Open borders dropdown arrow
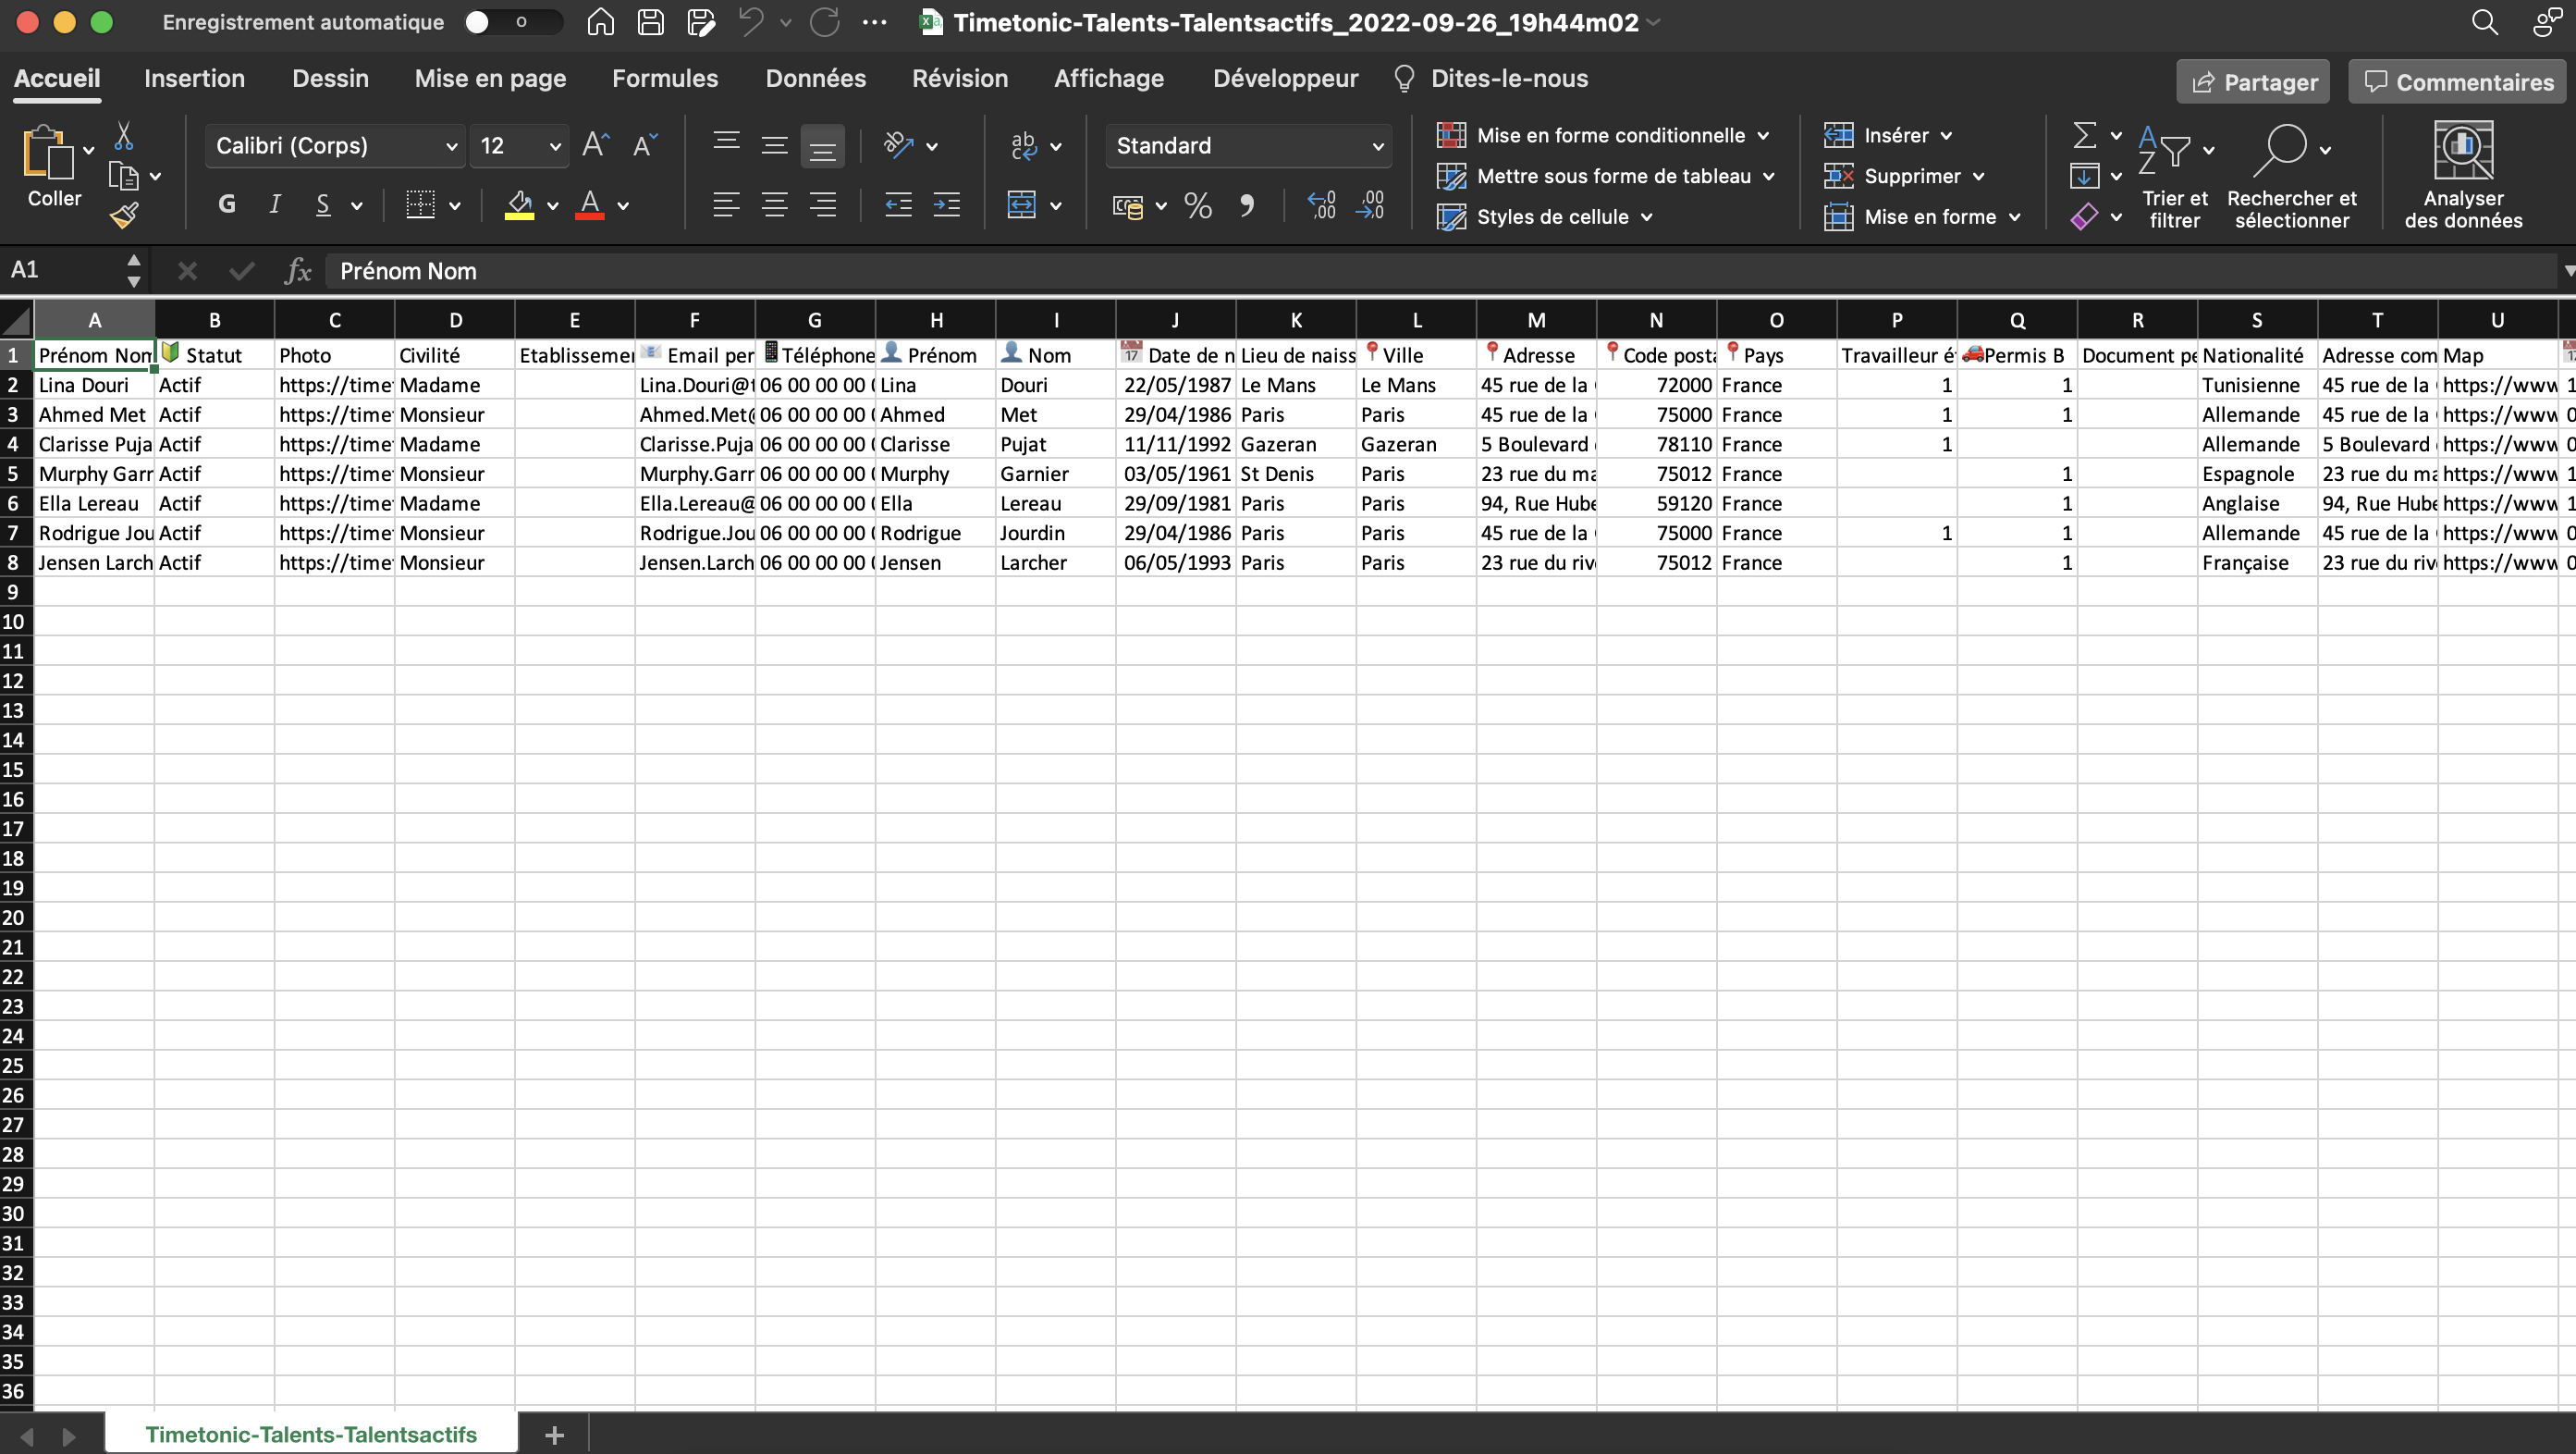Viewport: 2576px width, 1454px height. pos(455,206)
